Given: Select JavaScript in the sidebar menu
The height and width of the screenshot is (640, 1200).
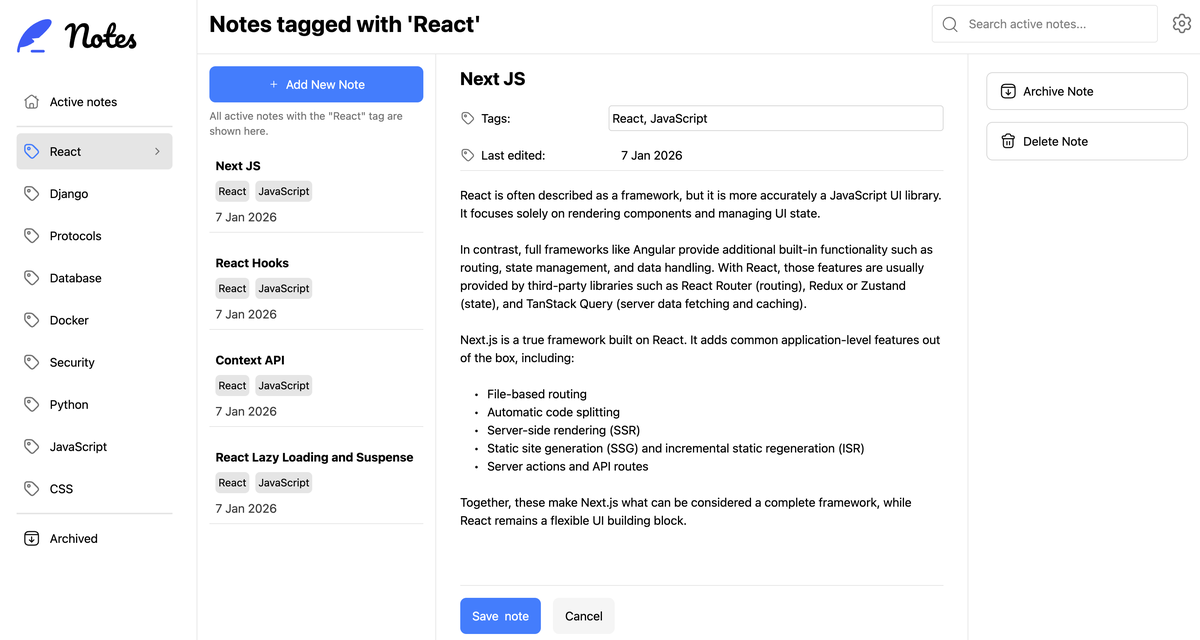Looking at the screenshot, I should (80, 446).
